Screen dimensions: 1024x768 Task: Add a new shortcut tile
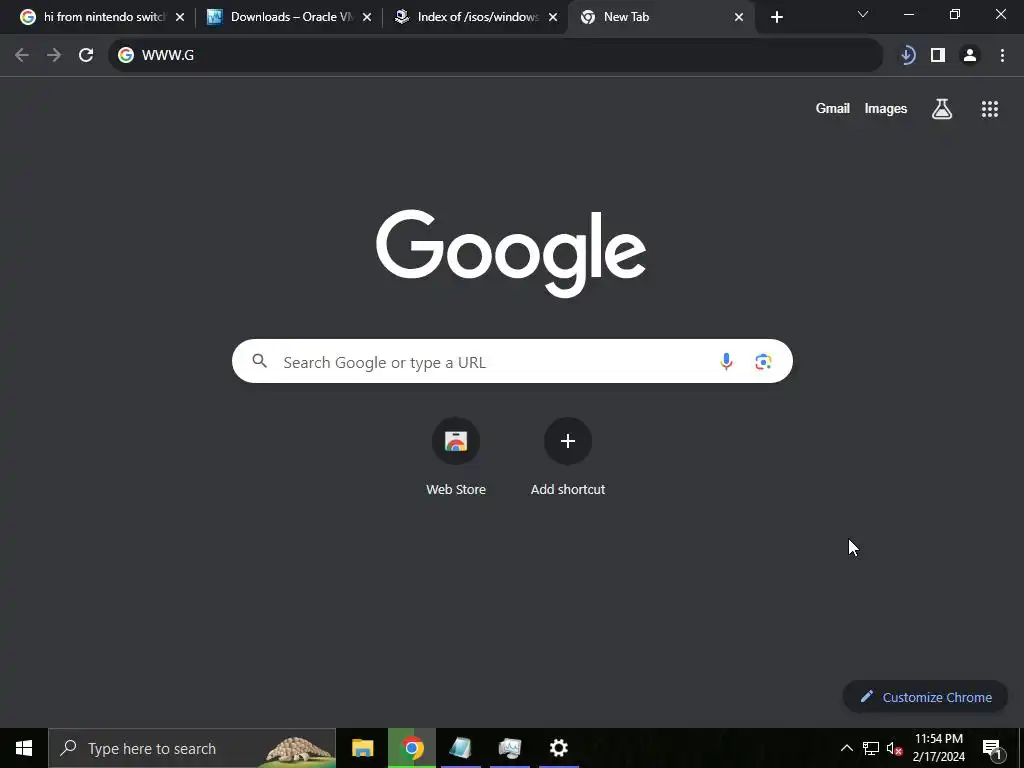click(x=568, y=456)
